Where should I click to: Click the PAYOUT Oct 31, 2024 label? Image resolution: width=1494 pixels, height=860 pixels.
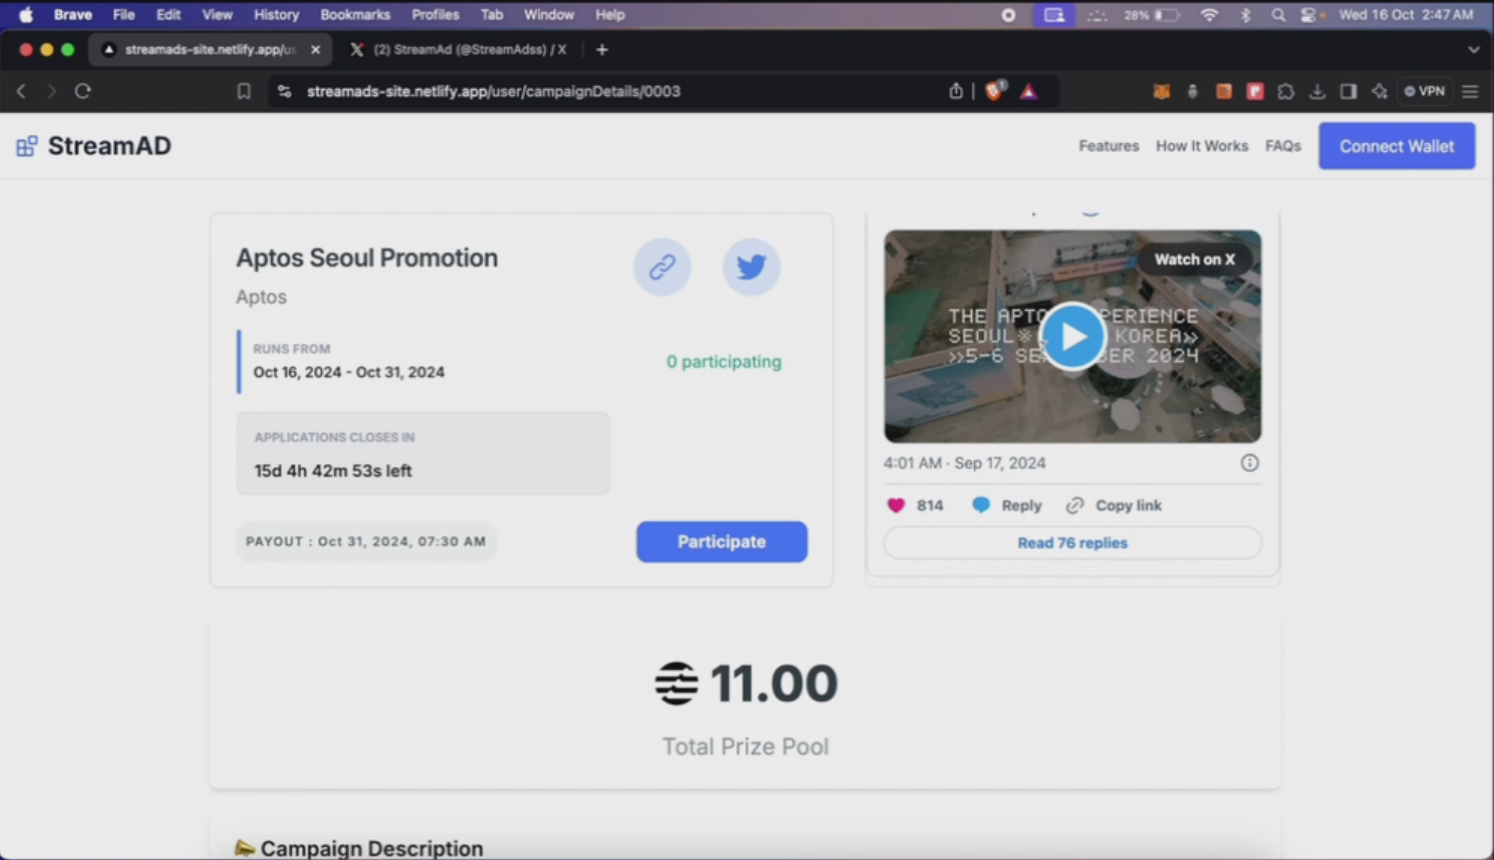(366, 541)
